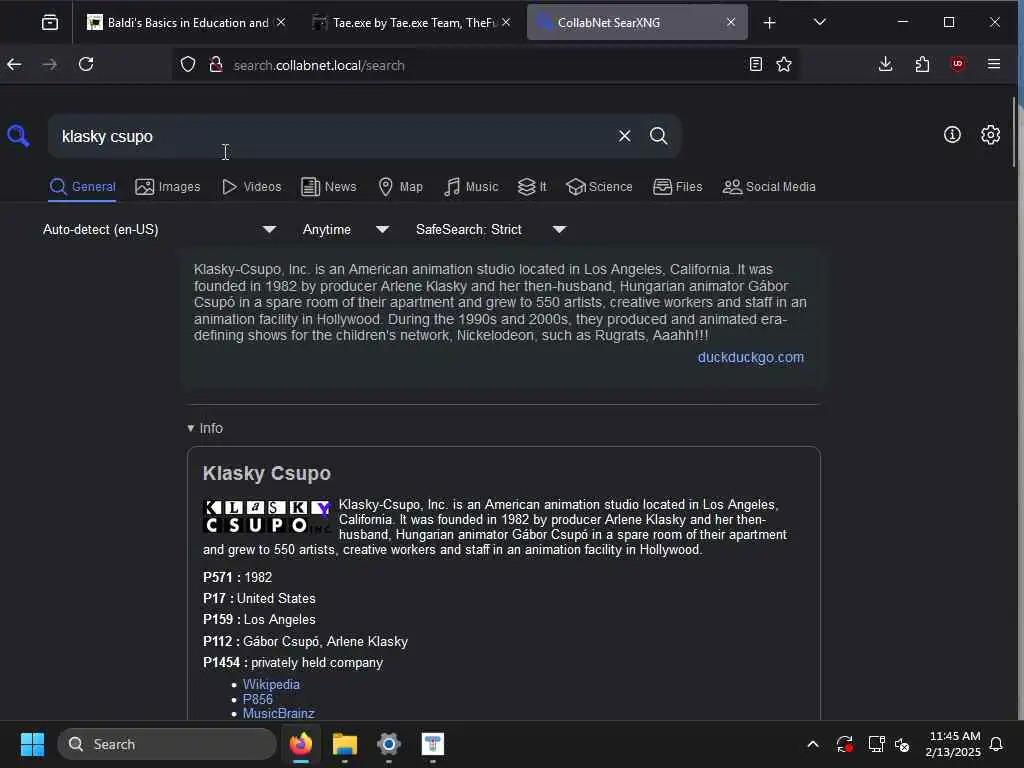The image size is (1024, 768).
Task: Click the Windows taskbar Search box
Action: (x=167, y=744)
